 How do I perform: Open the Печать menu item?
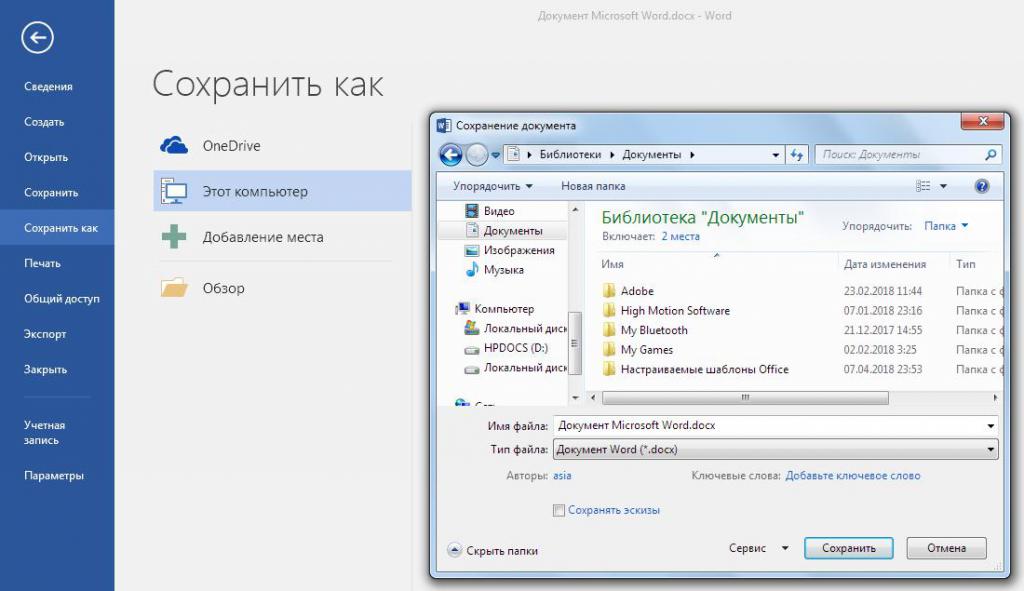tap(43, 262)
